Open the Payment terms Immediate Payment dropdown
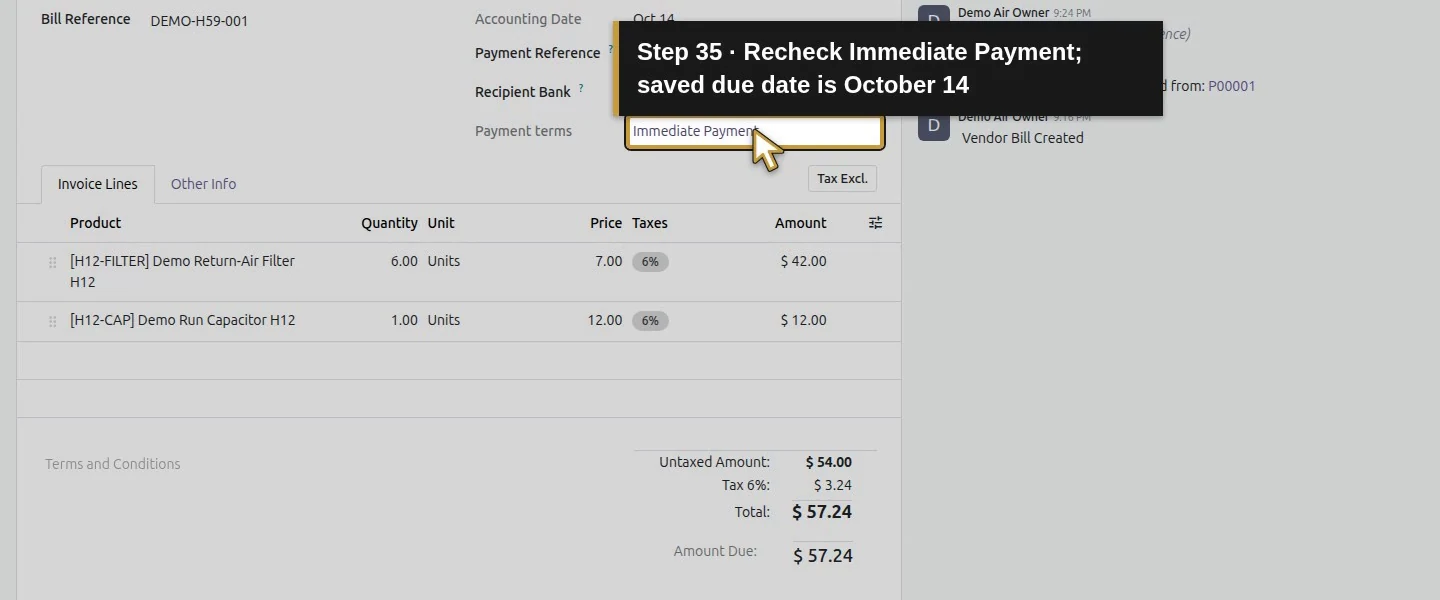Image resolution: width=1440 pixels, height=600 pixels. pos(755,131)
